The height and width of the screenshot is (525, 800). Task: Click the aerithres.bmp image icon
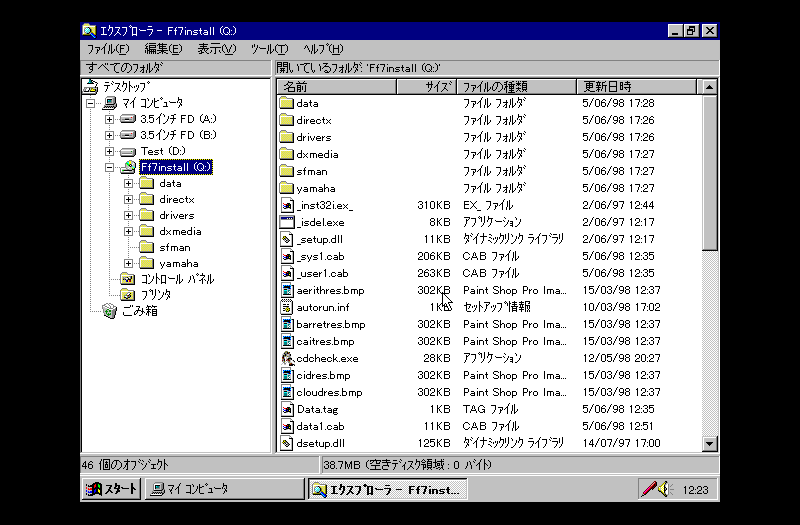tap(287, 290)
